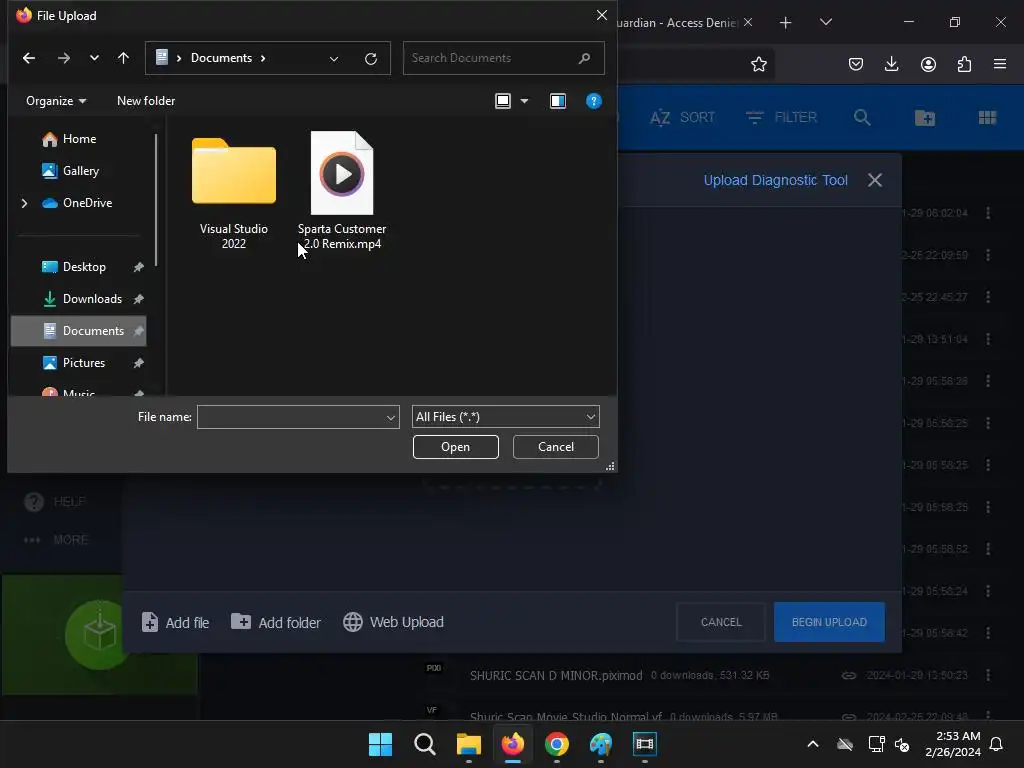The width and height of the screenshot is (1024, 768).
Task: Click the BEGIN UPLOAD button
Action: [x=829, y=622]
